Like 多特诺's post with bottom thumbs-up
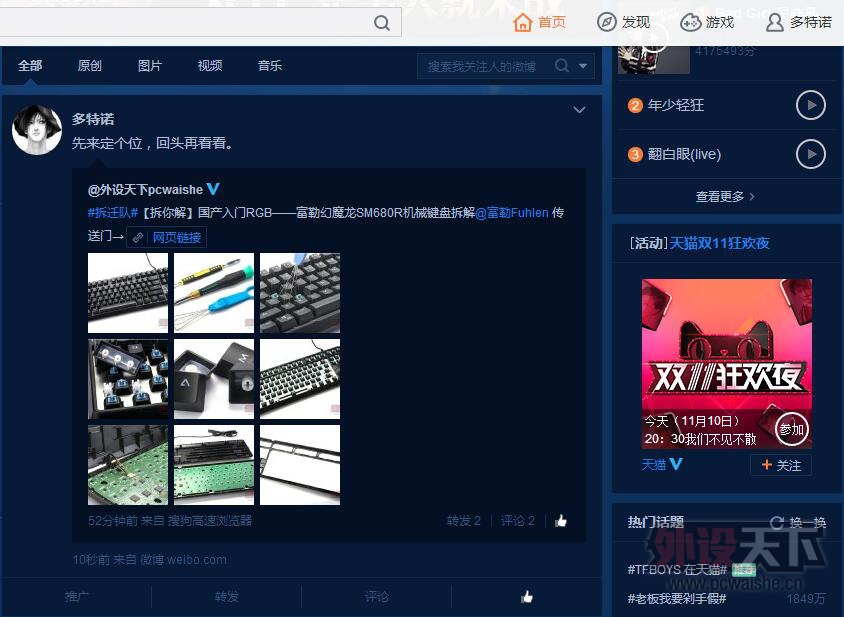 [527, 597]
